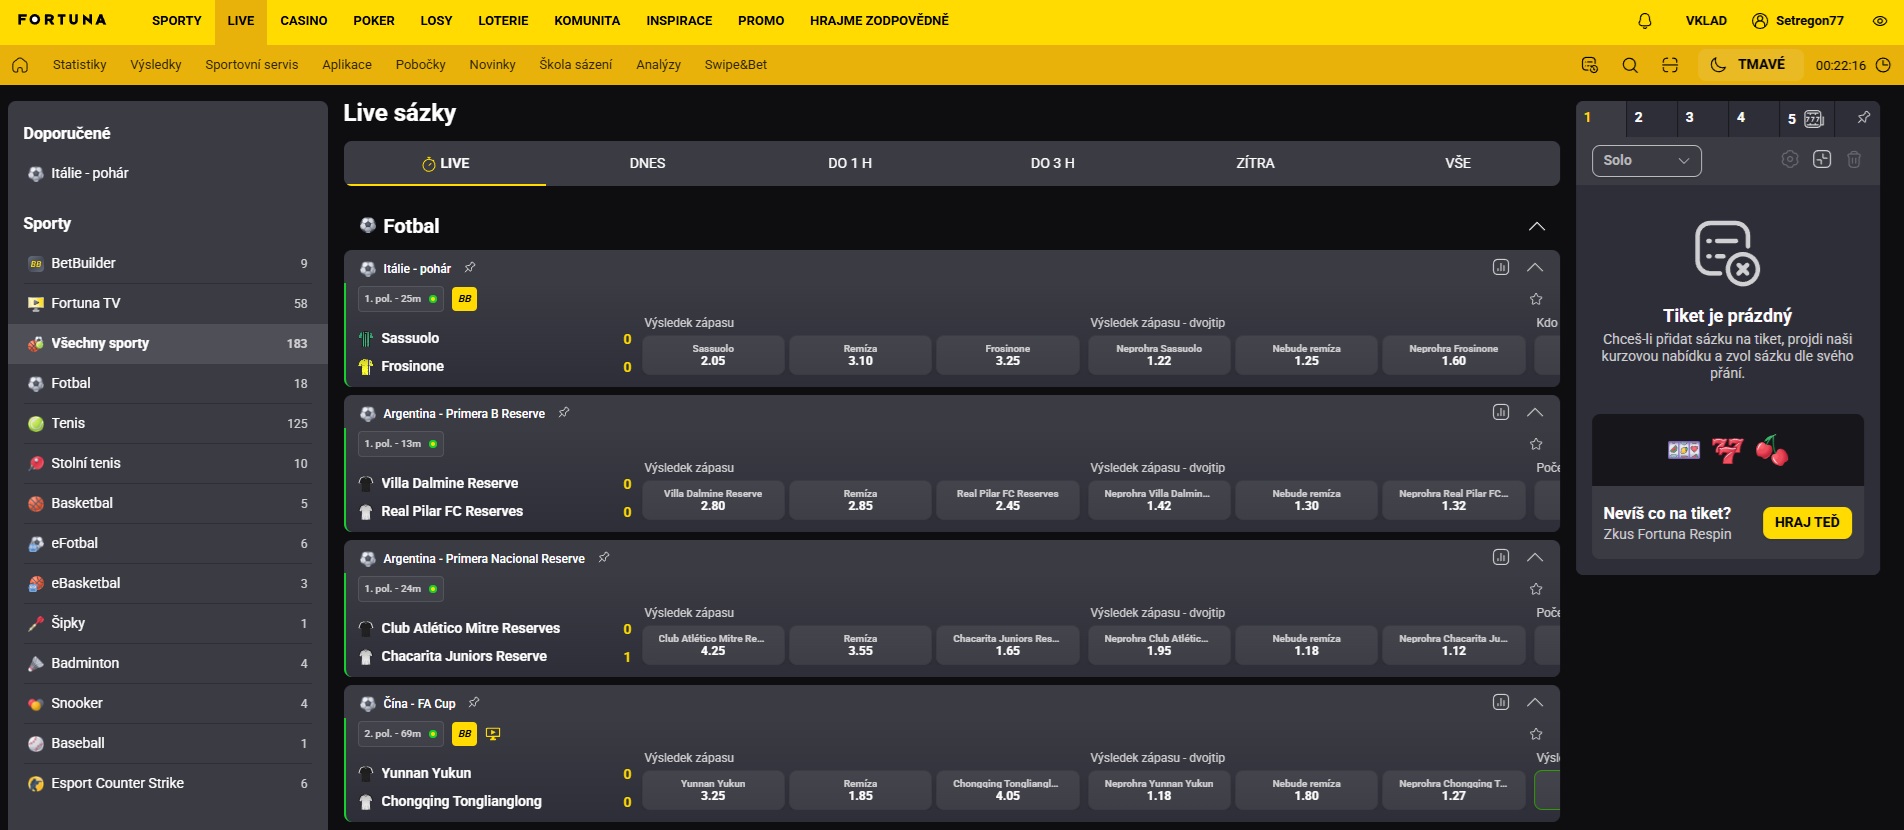Click the scan ticket icon
The height and width of the screenshot is (830, 1904).
[x=1670, y=65]
